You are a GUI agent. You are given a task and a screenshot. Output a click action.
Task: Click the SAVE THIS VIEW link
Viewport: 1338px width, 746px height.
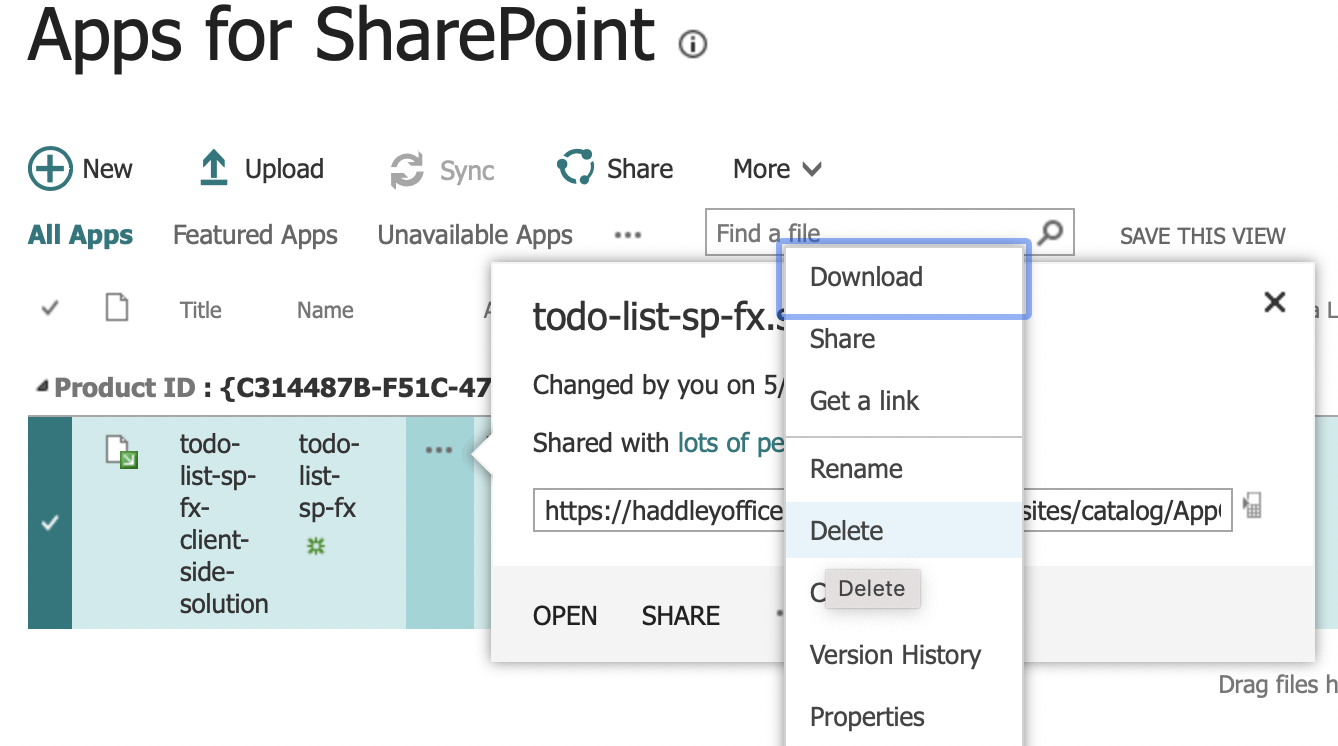(1202, 237)
